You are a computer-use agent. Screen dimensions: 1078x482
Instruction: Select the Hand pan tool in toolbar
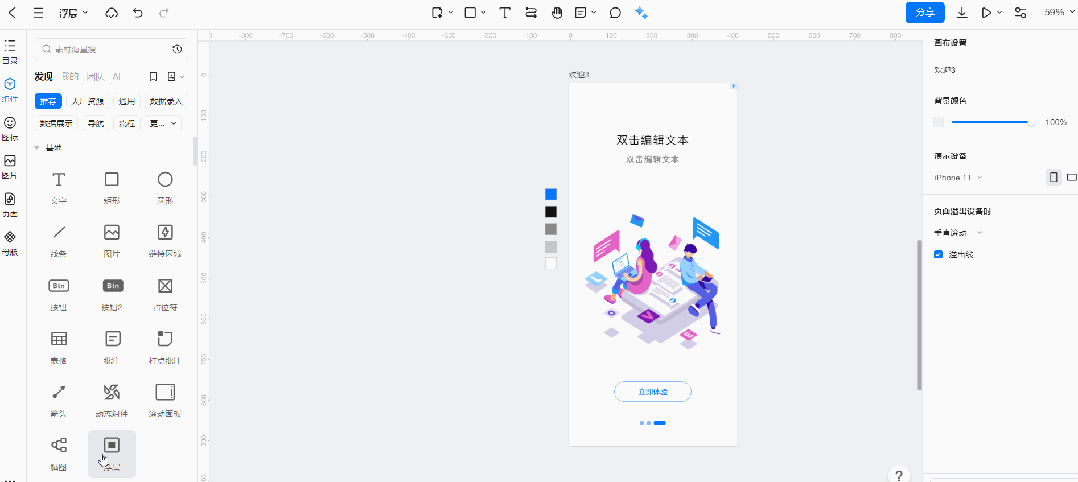[557, 13]
